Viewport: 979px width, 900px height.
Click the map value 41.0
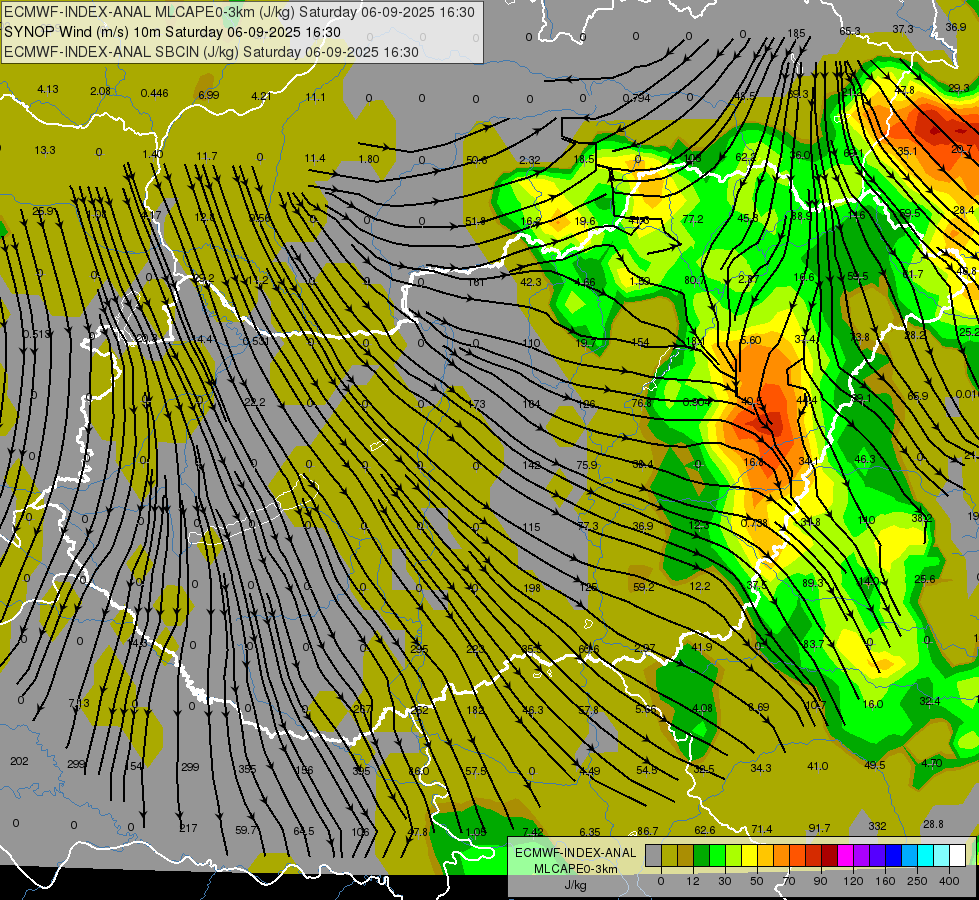pos(817,766)
